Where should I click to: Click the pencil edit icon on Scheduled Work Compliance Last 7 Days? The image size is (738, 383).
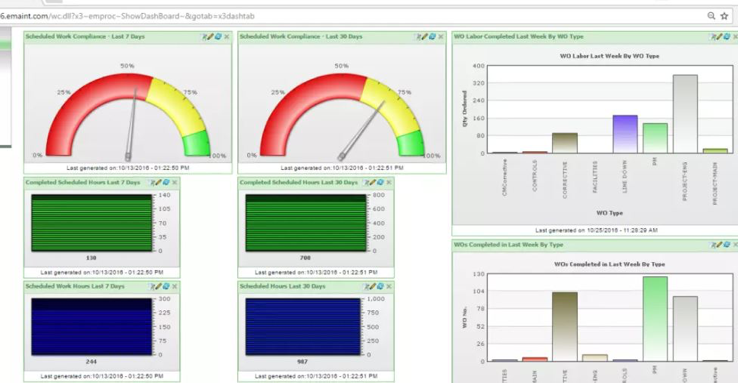point(211,37)
